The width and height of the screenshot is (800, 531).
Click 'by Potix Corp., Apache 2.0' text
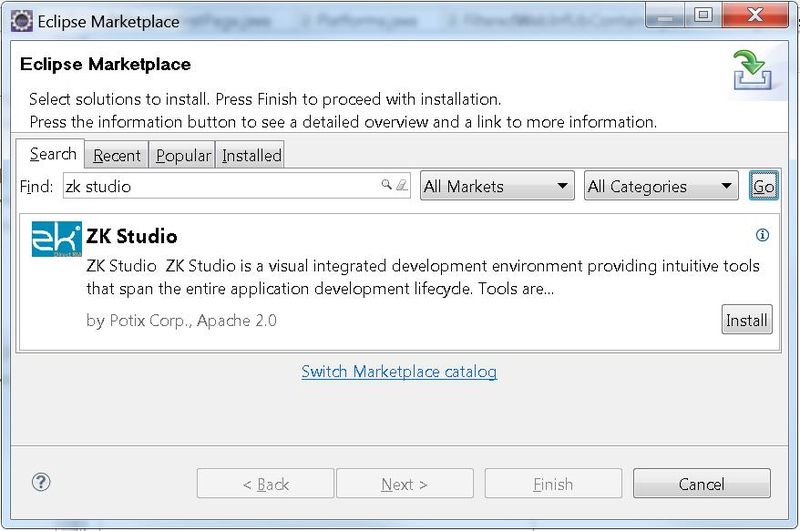182,320
